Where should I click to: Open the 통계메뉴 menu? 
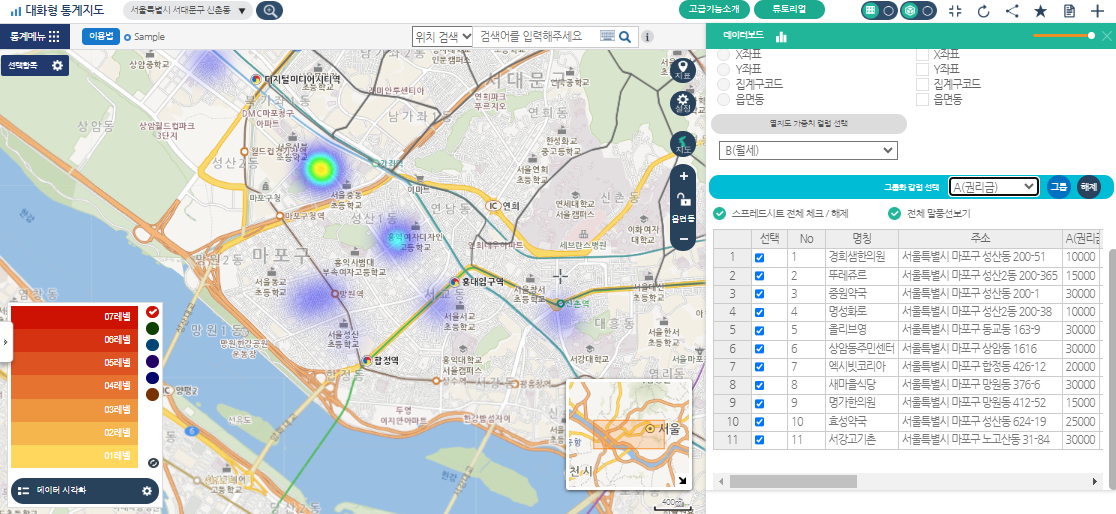[x=35, y=36]
